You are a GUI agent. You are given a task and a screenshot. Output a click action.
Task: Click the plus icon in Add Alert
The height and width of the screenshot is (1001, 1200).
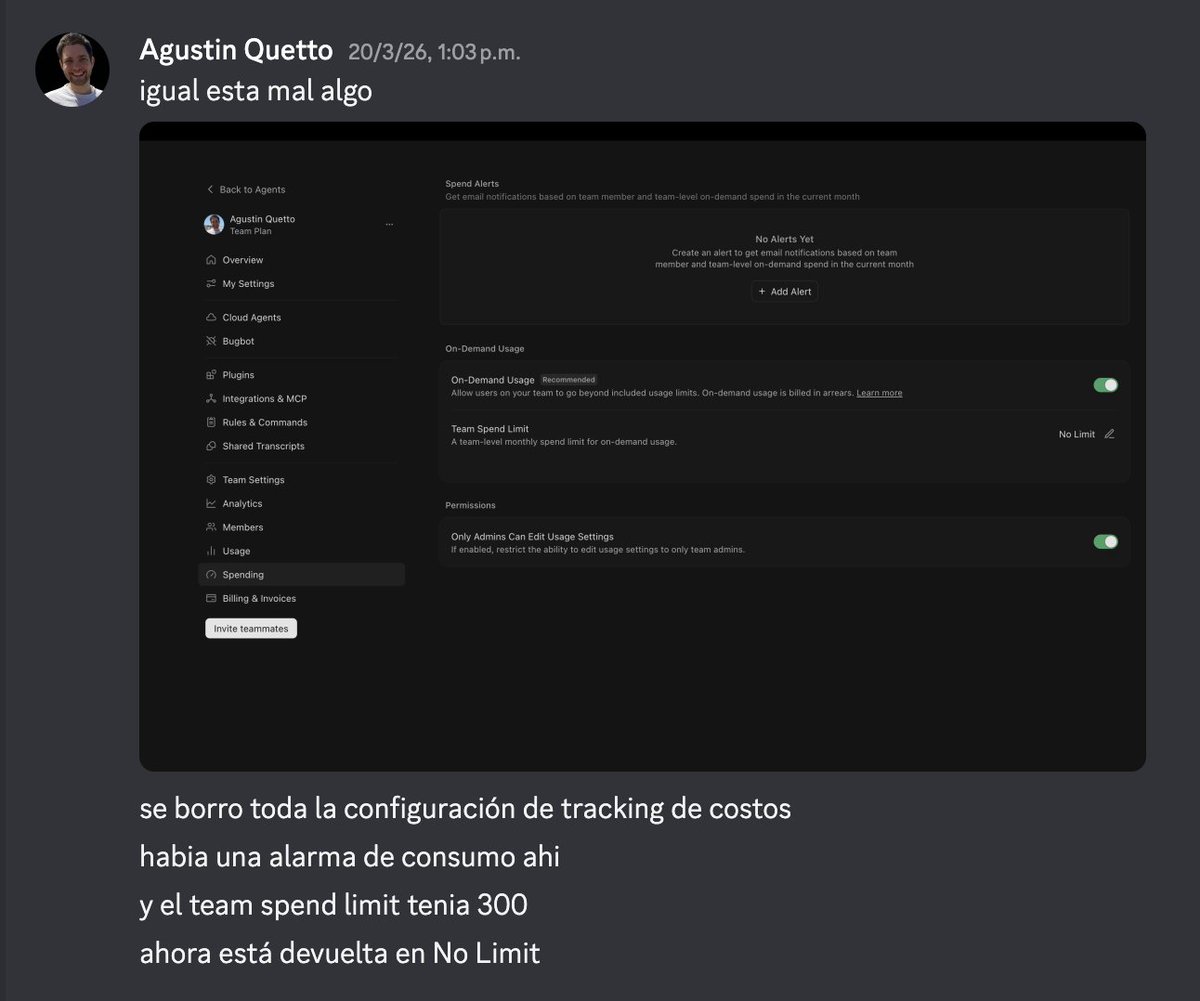pyautogui.click(x=762, y=292)
